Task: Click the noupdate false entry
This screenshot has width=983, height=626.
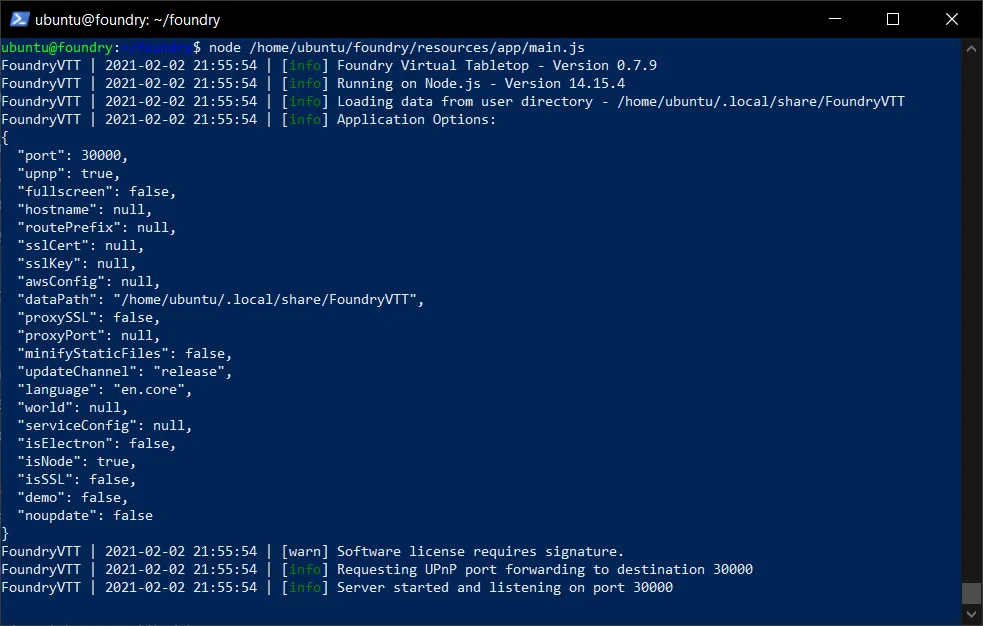Action: 90,515
